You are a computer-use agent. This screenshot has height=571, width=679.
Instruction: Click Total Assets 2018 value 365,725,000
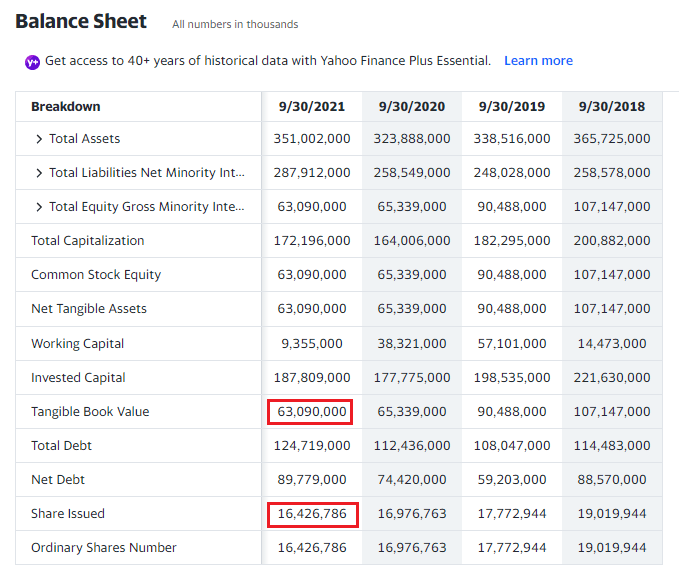point(611,139)
